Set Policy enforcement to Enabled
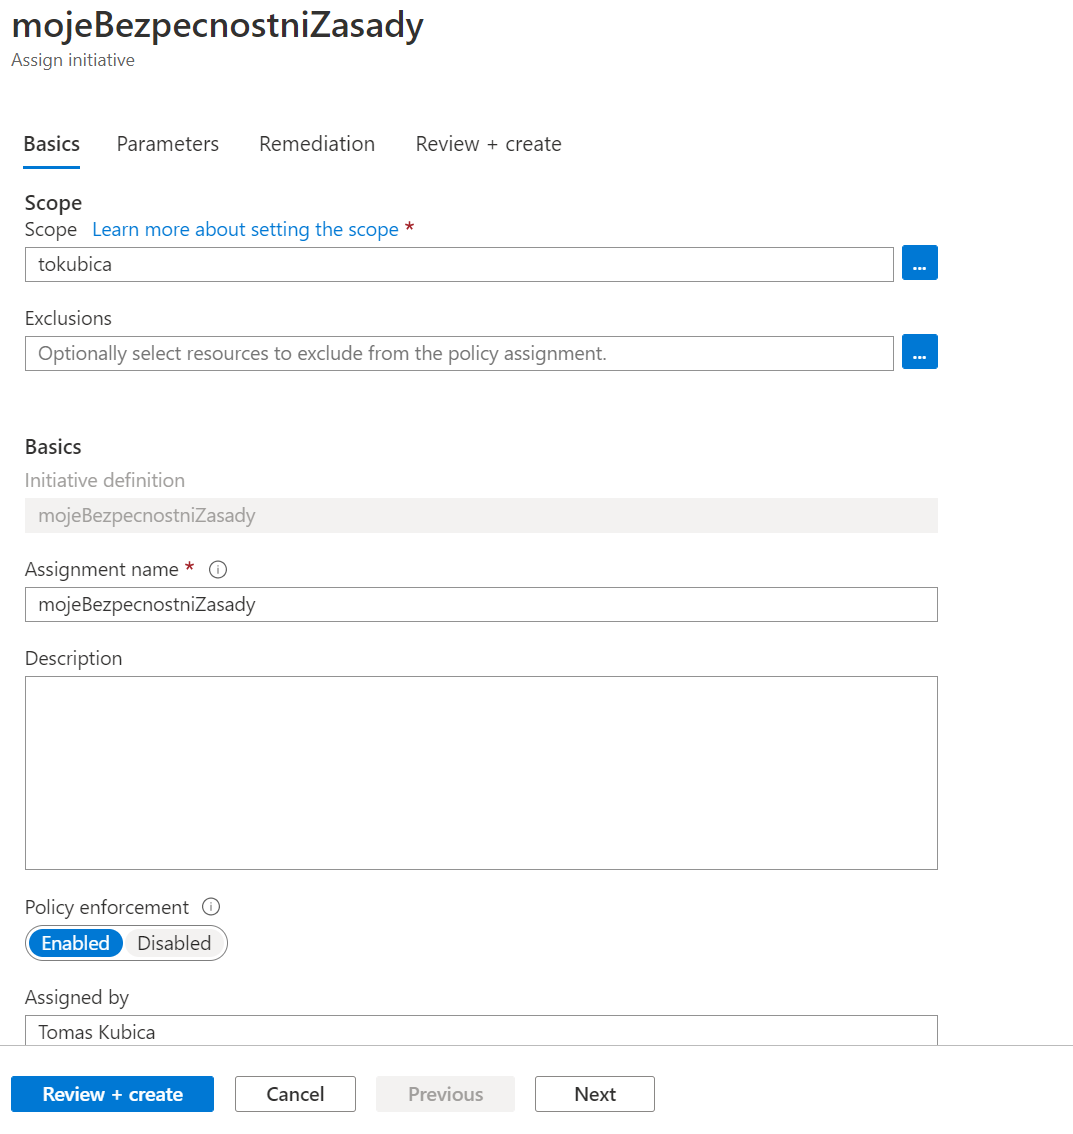The width and height of the screenshot is (1073, 1134). (75, 943)
